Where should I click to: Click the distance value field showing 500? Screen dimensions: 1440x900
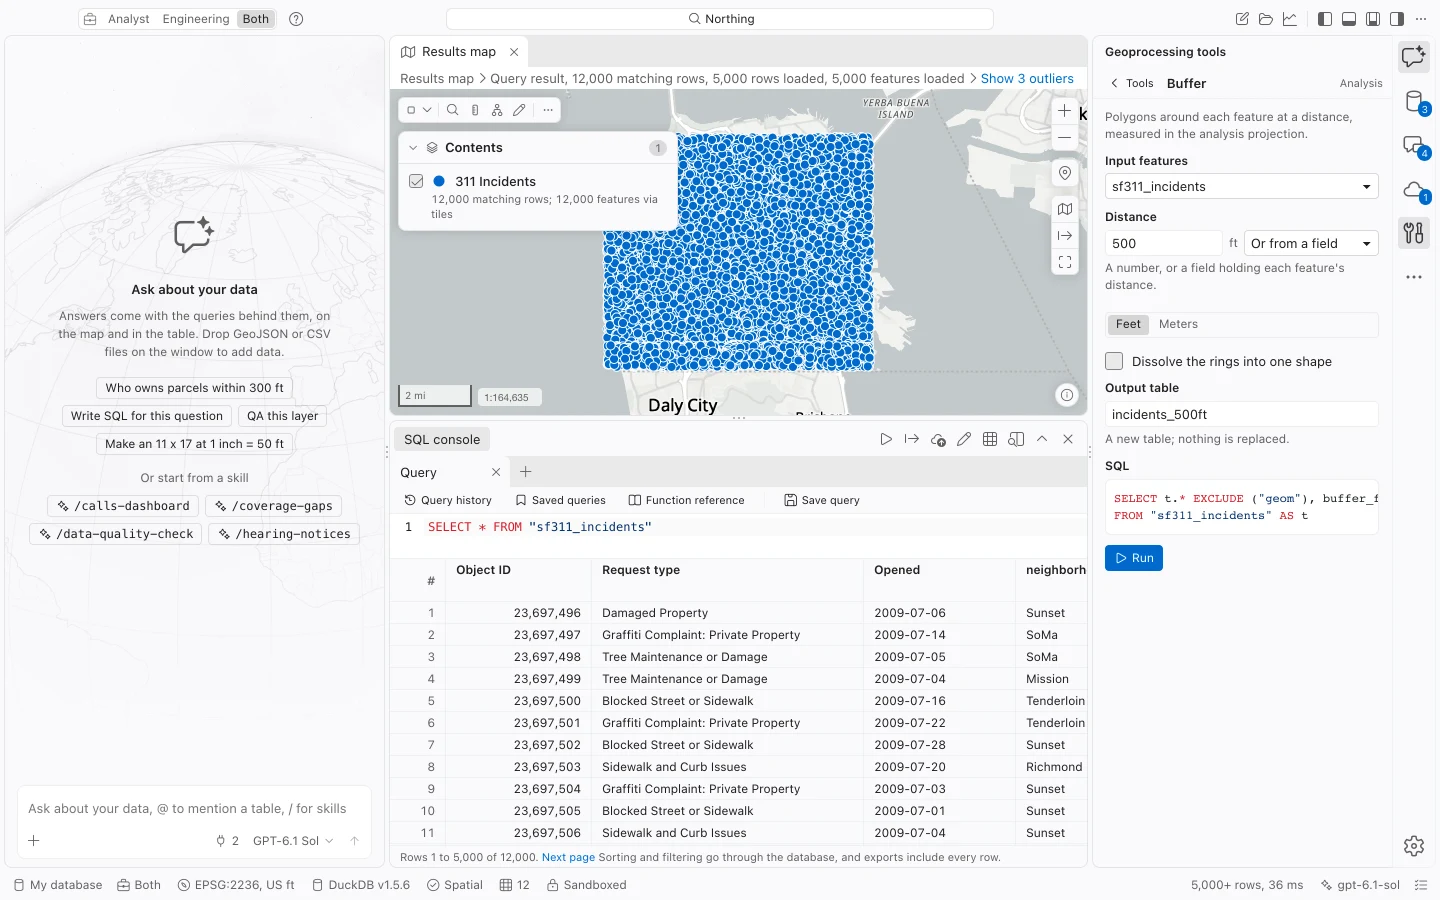click(1163, 243)
